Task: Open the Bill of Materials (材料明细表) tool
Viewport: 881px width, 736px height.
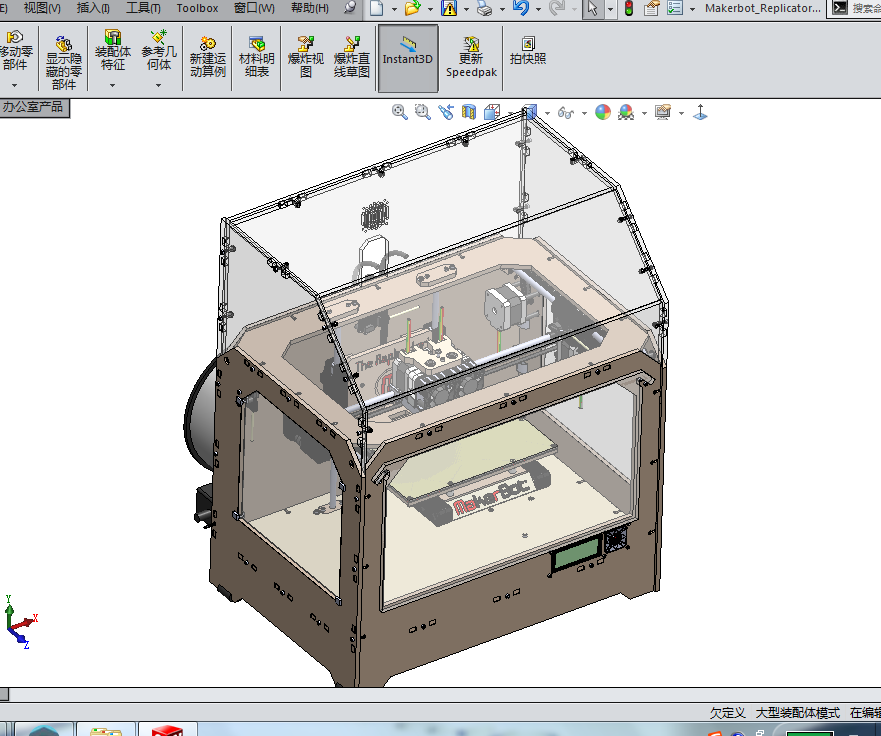Action: click(x=258, y=58)
